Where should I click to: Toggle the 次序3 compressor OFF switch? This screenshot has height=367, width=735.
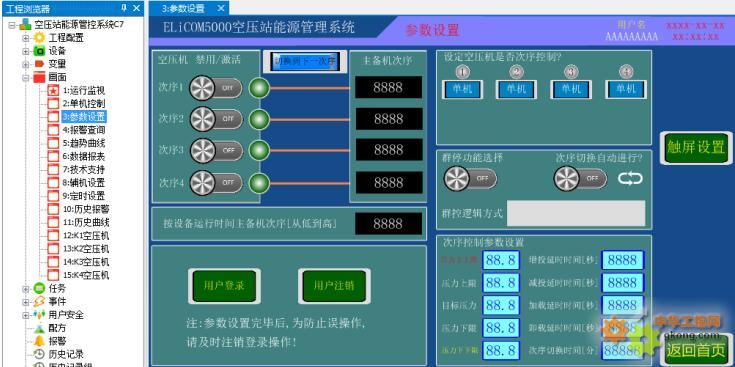click(216, 150)
